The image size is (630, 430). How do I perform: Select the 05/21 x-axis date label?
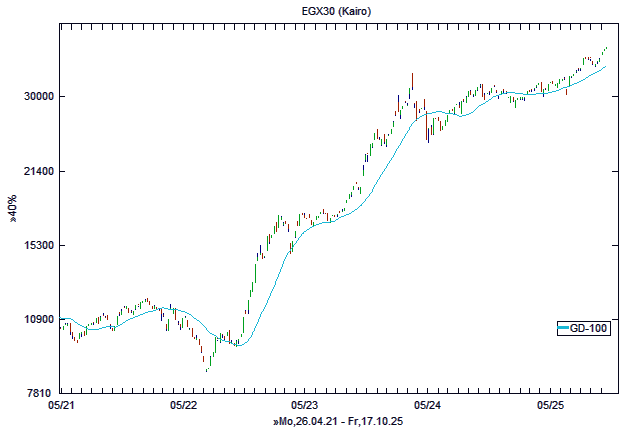(x=61, y=406)
